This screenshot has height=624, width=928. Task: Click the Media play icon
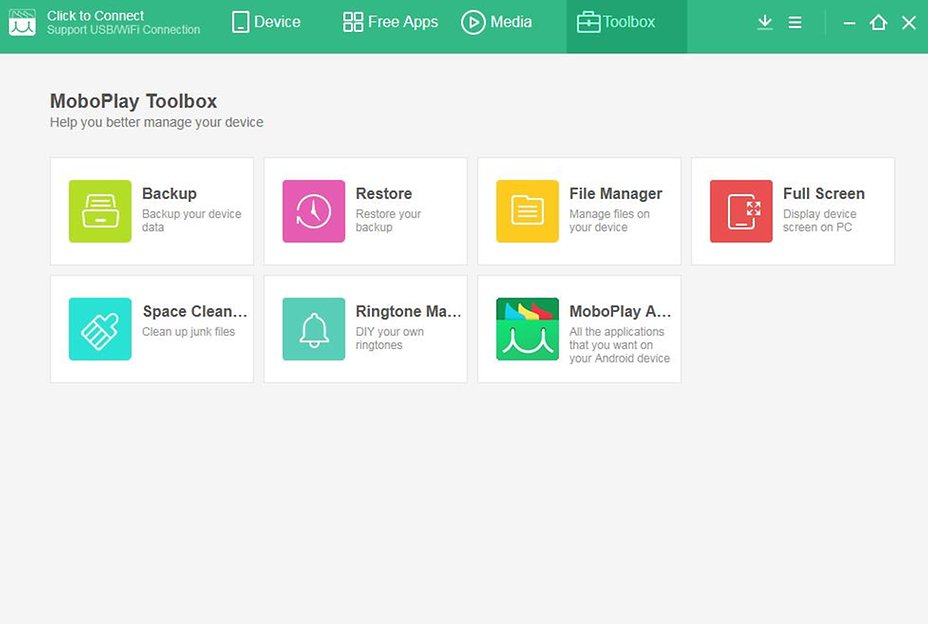[473, 22]
